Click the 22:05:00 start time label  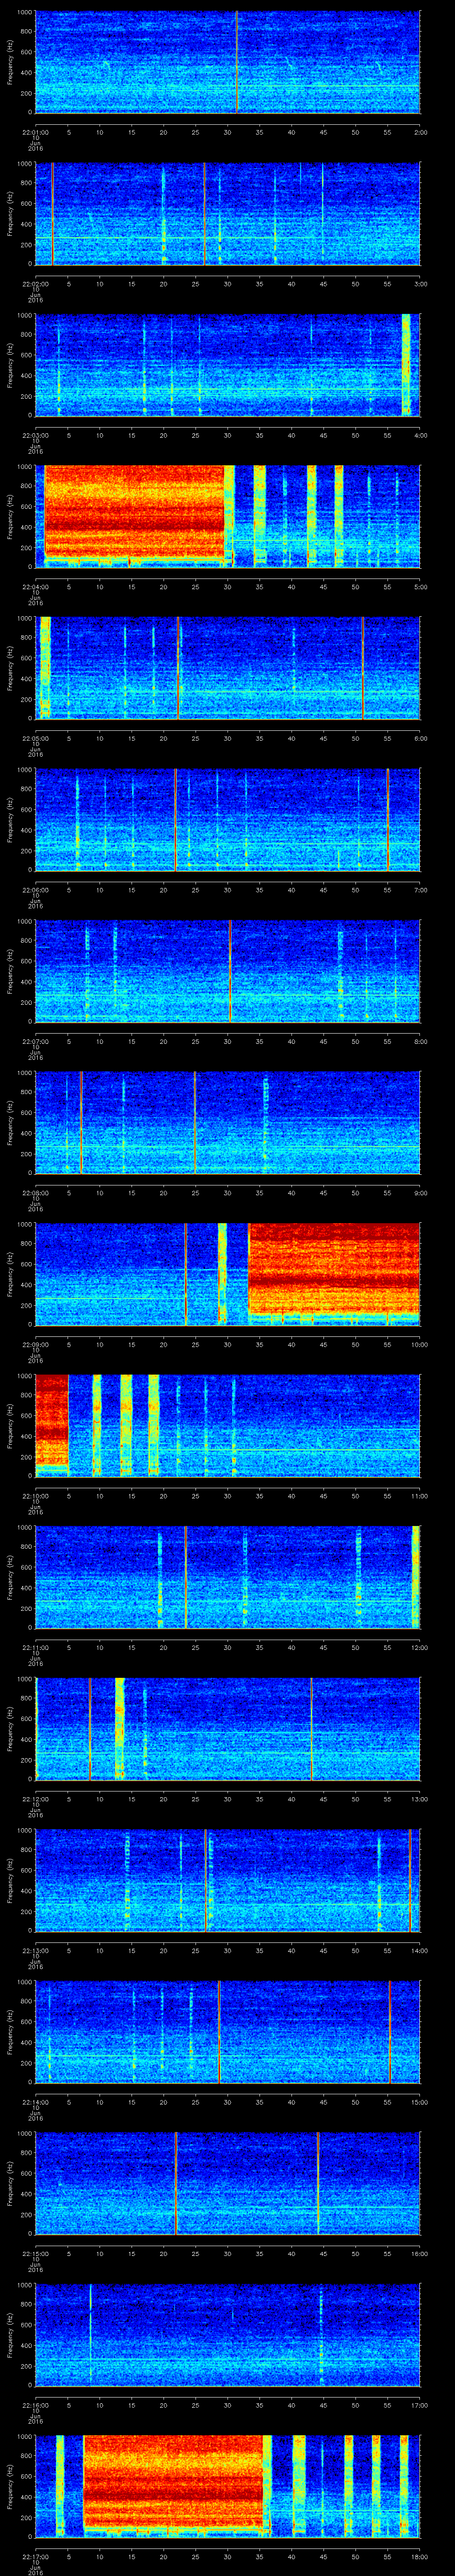[x=35, y=738]
